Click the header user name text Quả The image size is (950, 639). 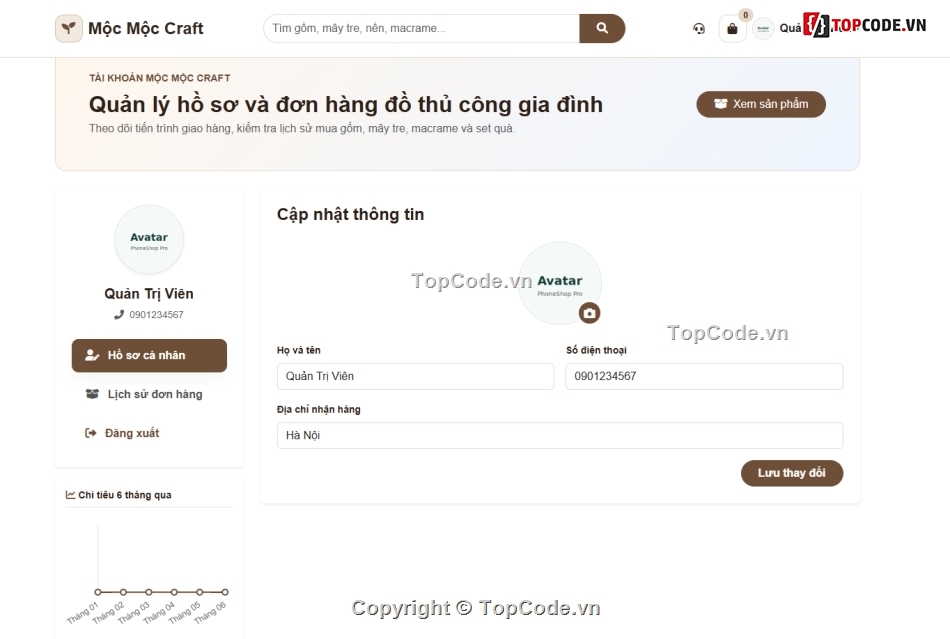[790, 28]
